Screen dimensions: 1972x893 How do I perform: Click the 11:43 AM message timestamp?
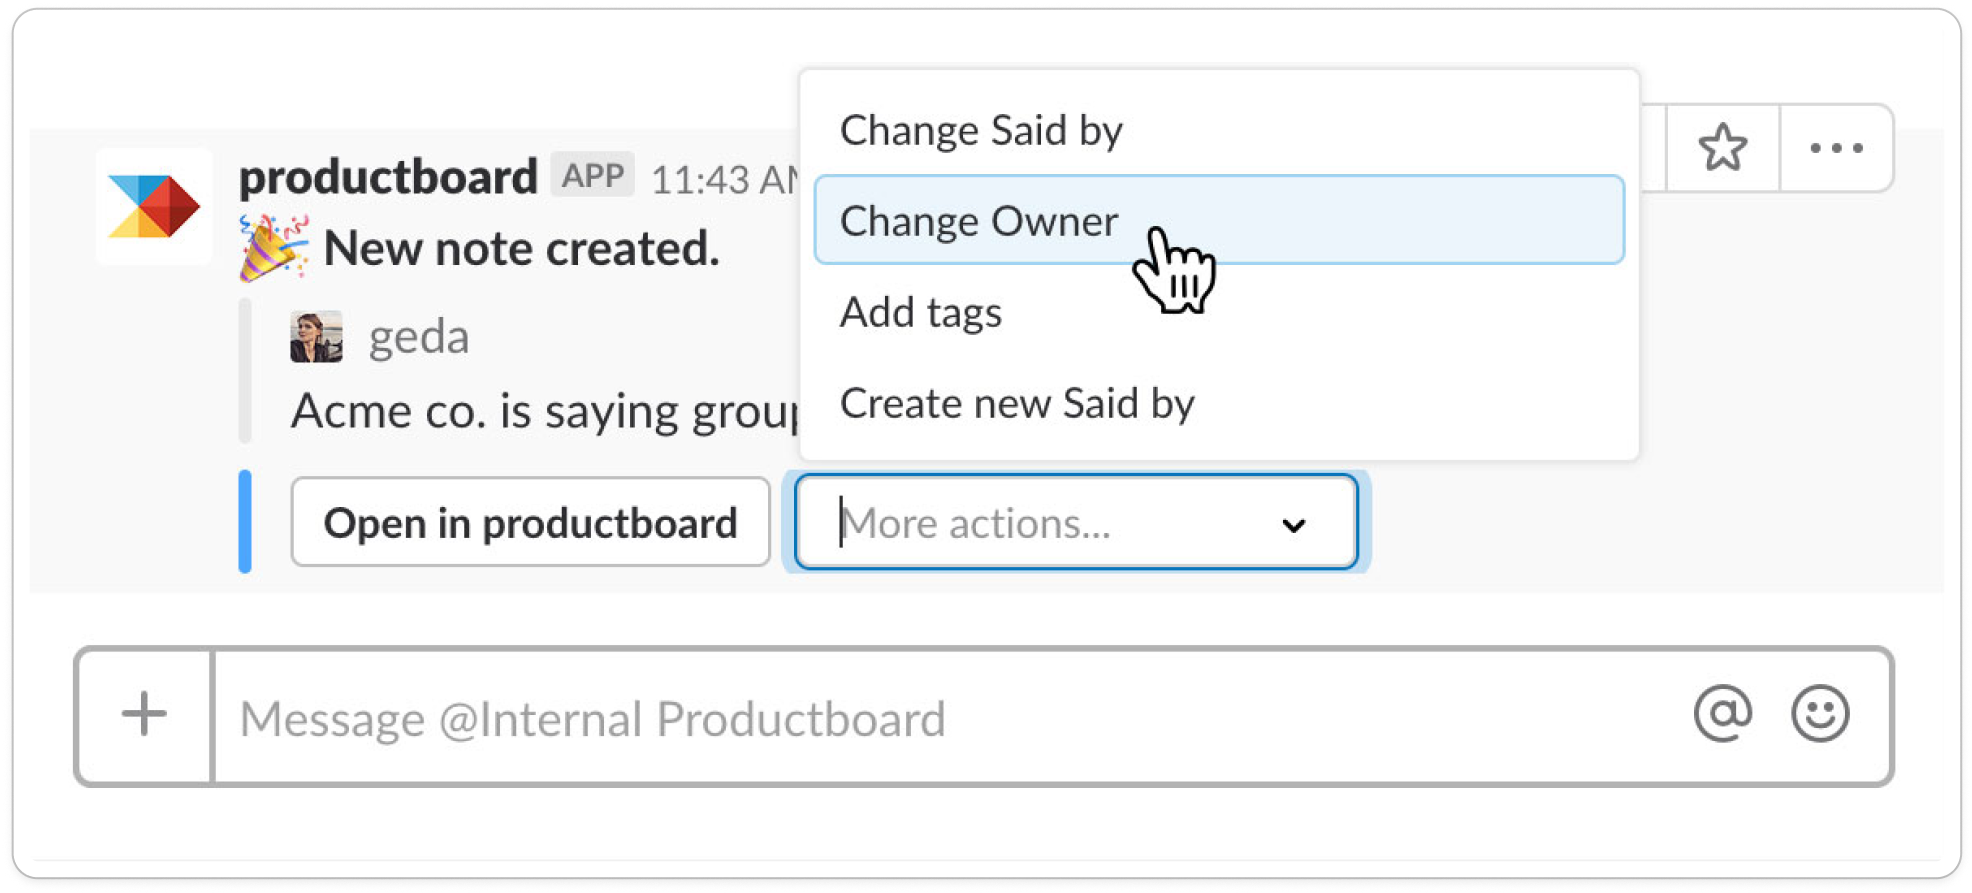(725, 180)
